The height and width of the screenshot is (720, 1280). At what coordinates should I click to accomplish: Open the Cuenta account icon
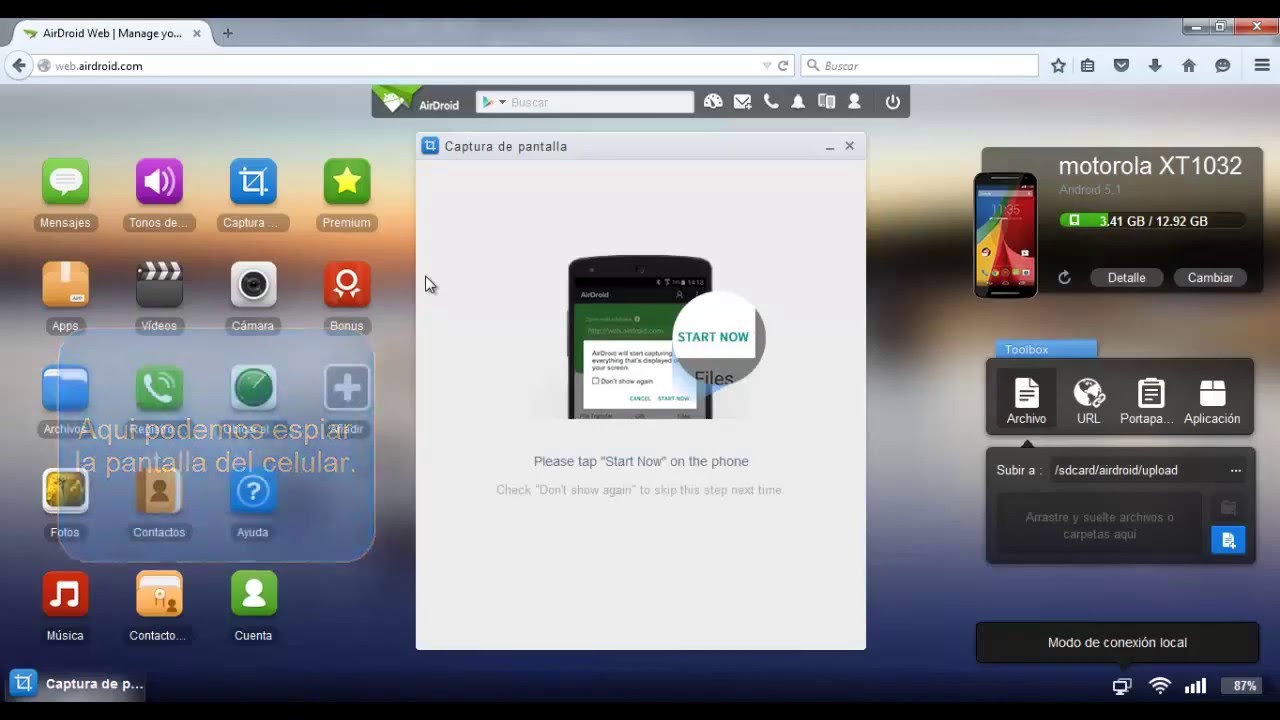pyautogui.click(x=253, y=594)
